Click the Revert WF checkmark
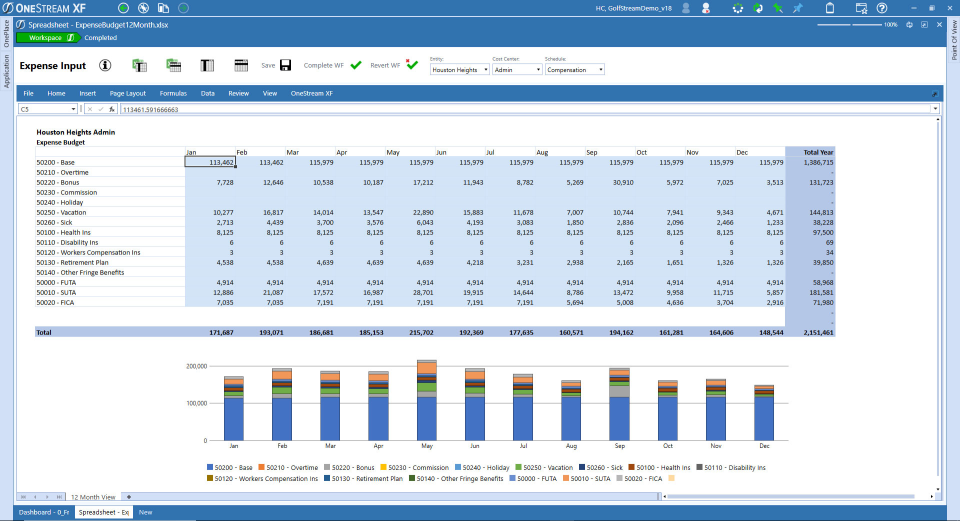Screen dimensions: 960x521 [x=412, y=65]
